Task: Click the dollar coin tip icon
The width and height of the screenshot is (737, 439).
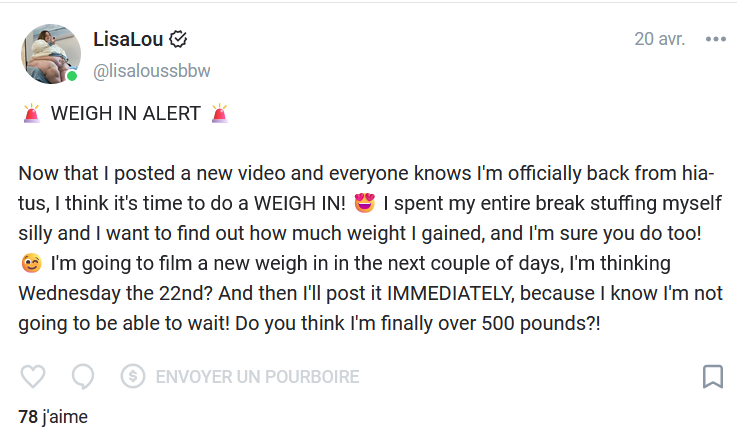Action: click(x=133, y=377)
